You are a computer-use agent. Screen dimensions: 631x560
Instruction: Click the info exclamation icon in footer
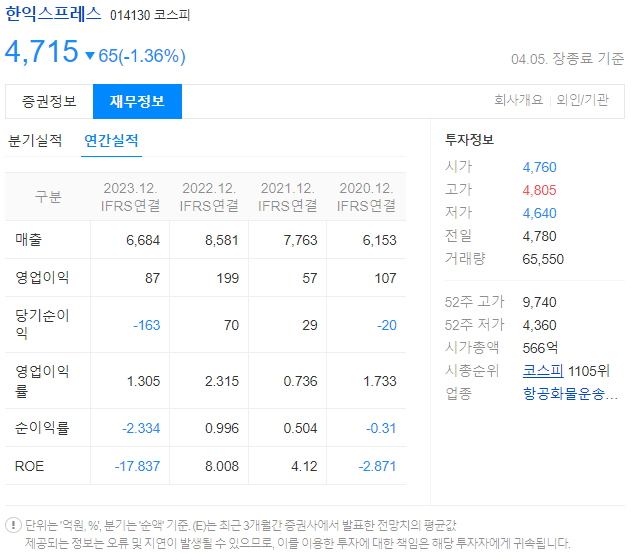[x=13, y=525]
